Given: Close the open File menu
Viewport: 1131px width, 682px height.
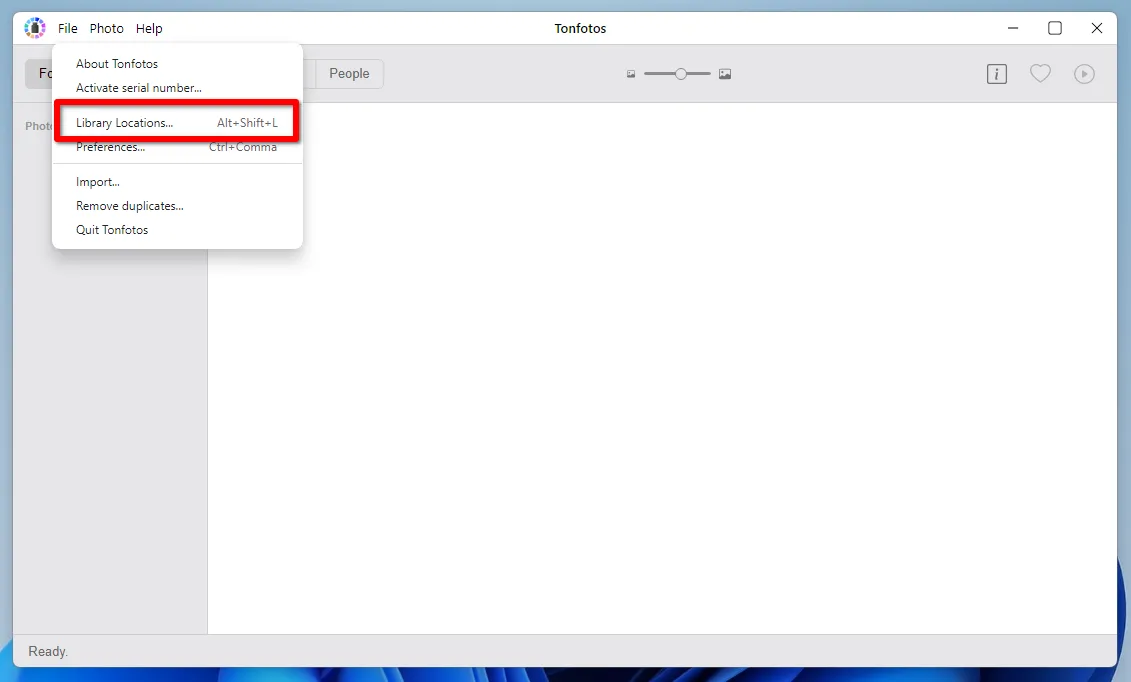Looking at the screenshot, I should 67,28.
